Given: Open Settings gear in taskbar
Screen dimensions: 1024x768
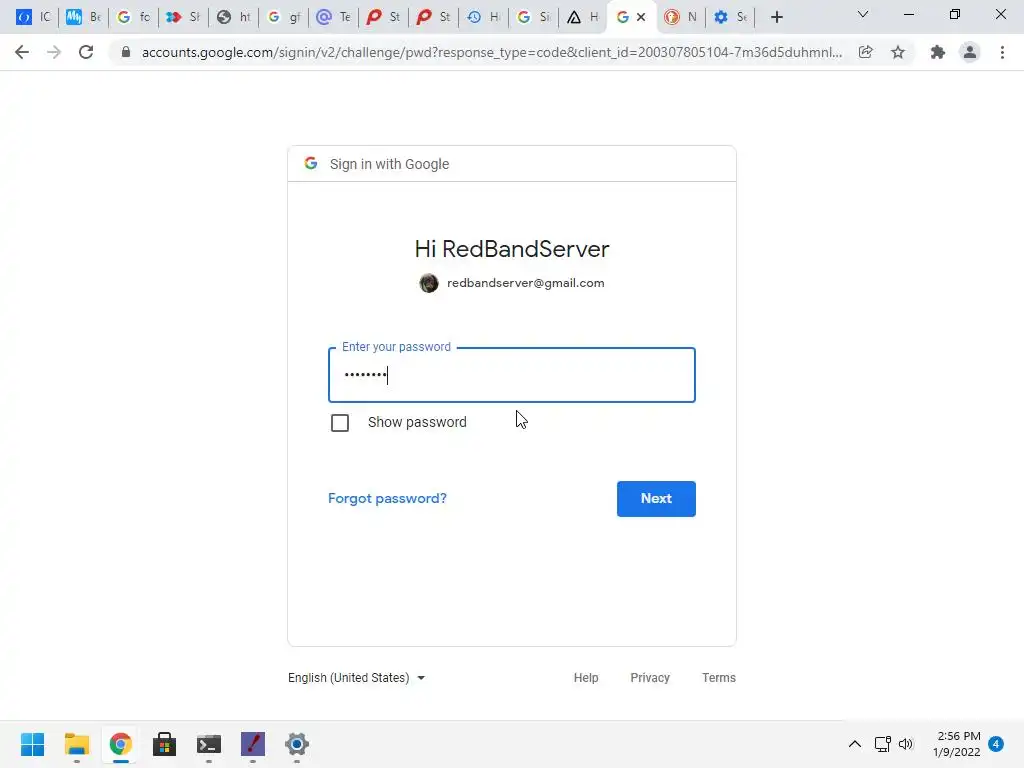Looking at the screenshot, I should tap(296, 744).
